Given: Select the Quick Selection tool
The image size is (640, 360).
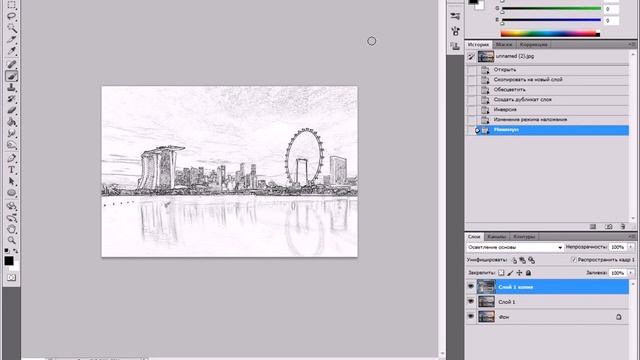Looking at the screenshot, I should coord(11,28).
